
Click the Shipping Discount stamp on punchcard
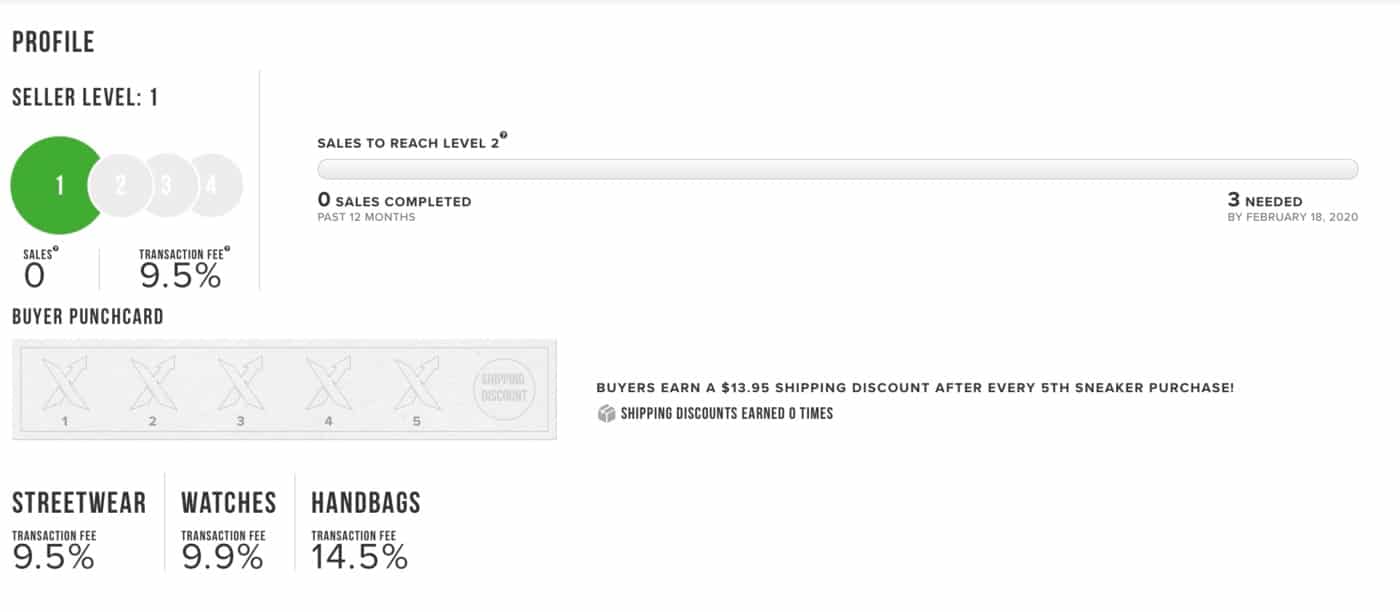click(503, 387)
